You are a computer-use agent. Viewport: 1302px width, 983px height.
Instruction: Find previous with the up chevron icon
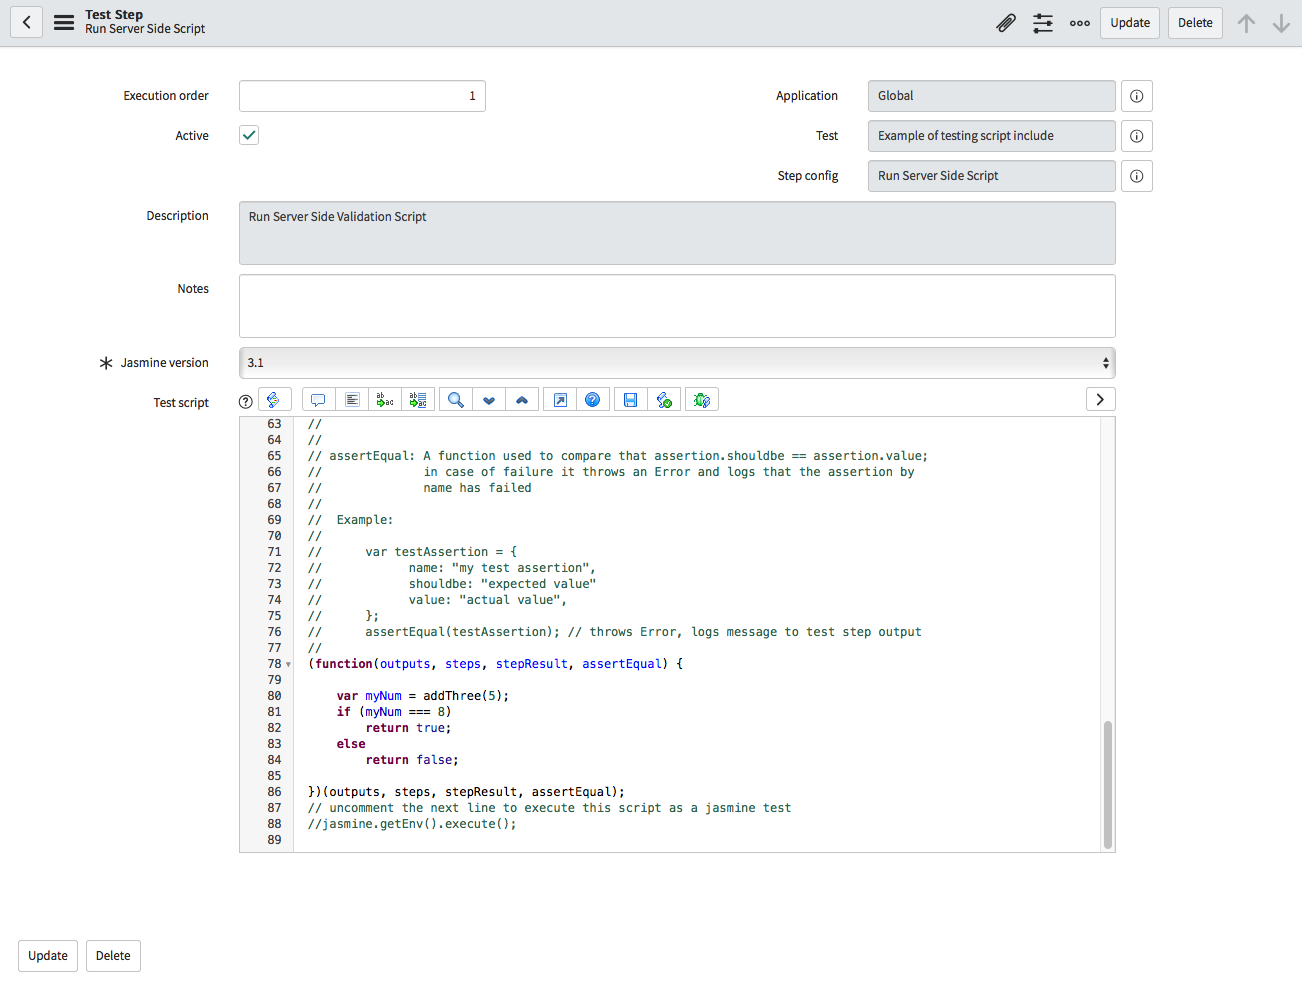(522, 400)
